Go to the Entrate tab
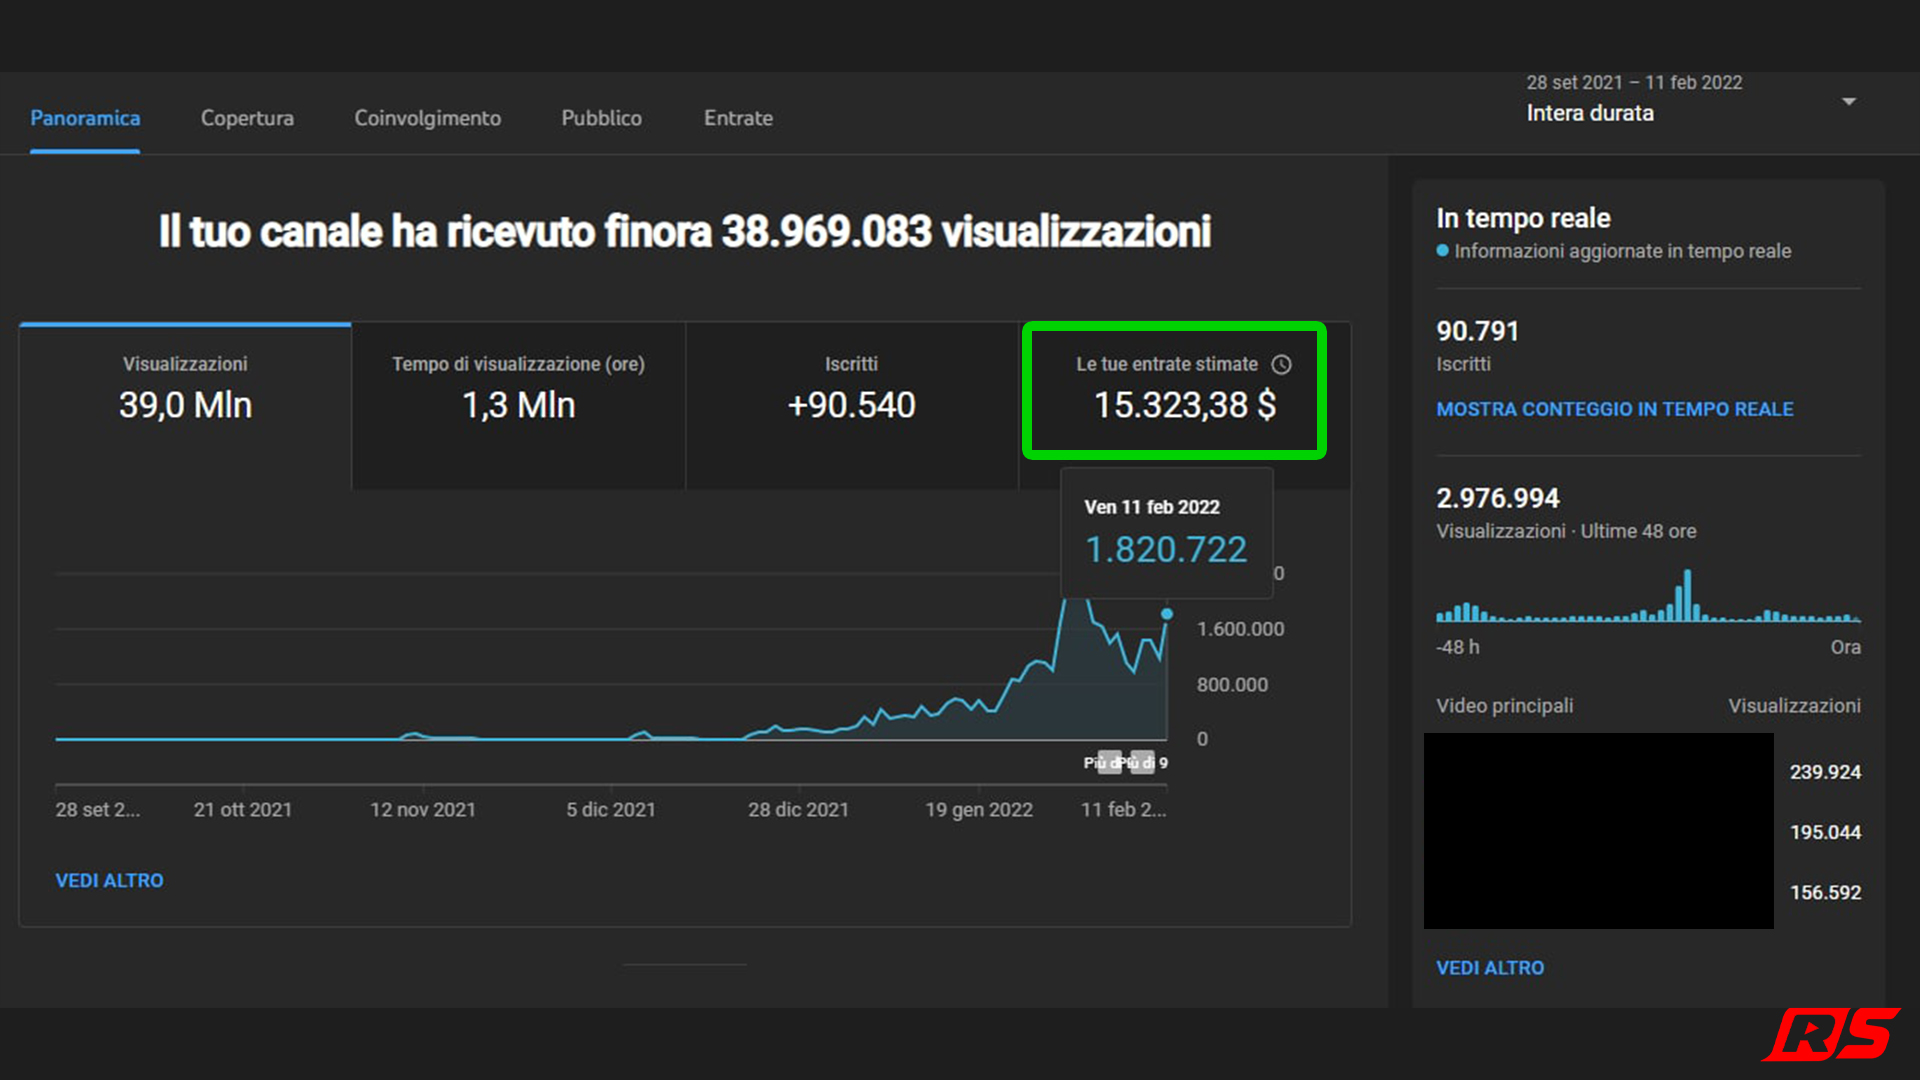The height and width of the screenshot is (1080, 1920). tap(738, 118)
